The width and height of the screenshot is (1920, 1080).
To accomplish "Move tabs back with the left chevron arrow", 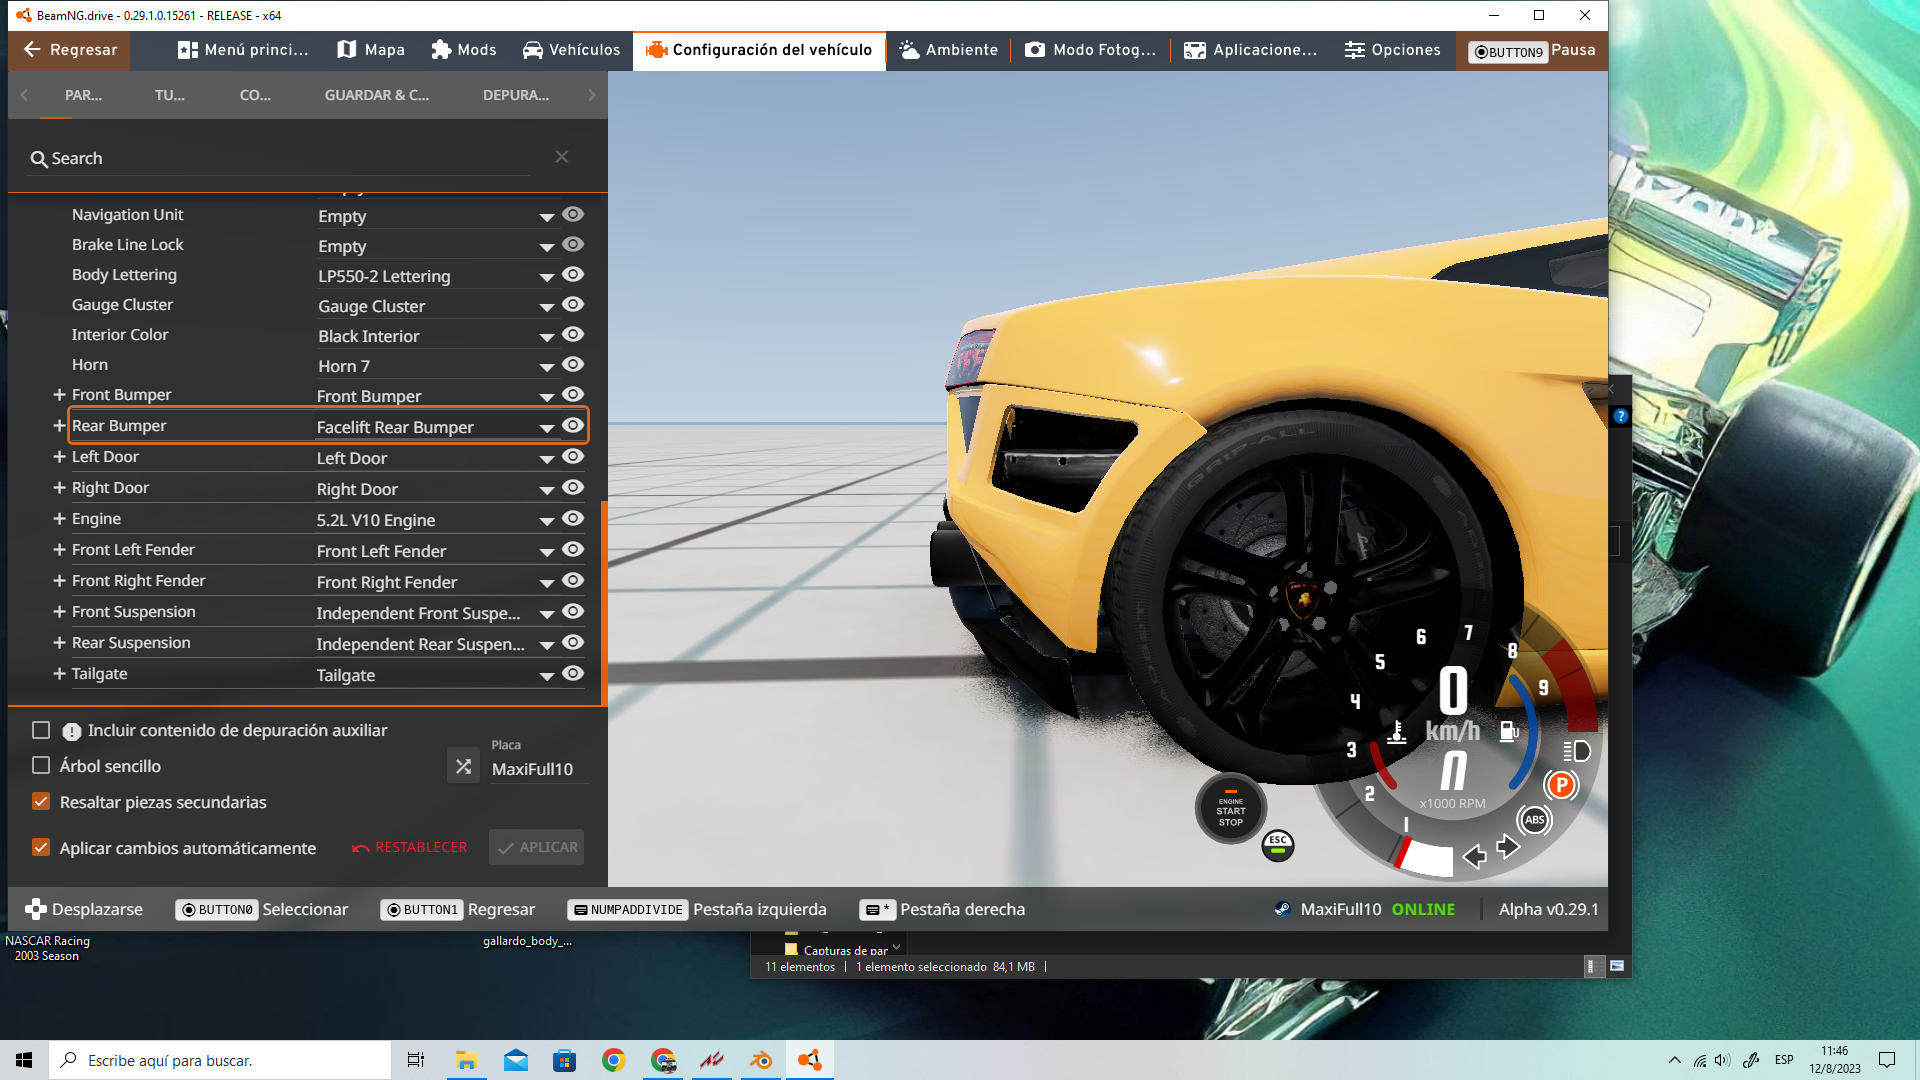I will pos(24,95).
